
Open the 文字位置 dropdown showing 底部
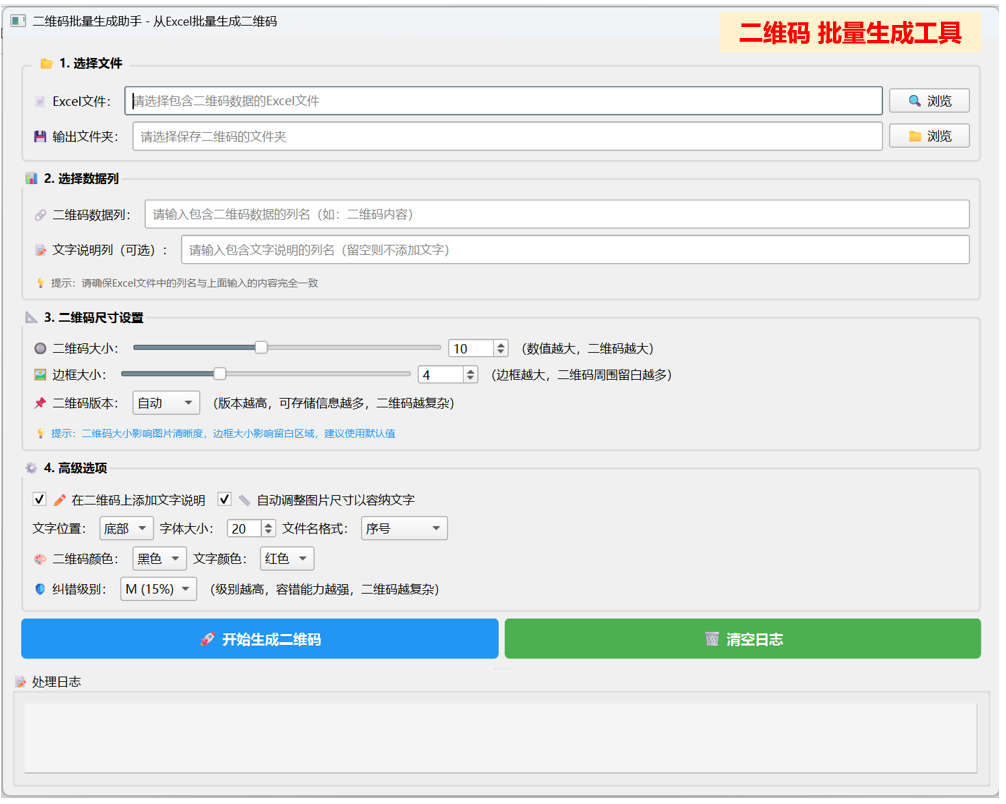click(x=126, y=529)
